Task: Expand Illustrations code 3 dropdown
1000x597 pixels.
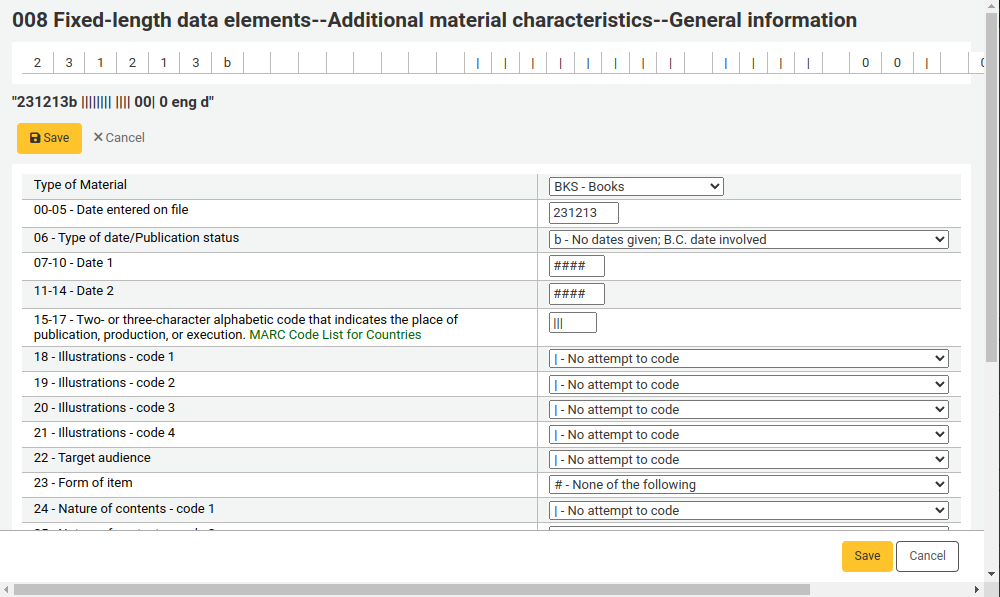Action: click(749, 409)
